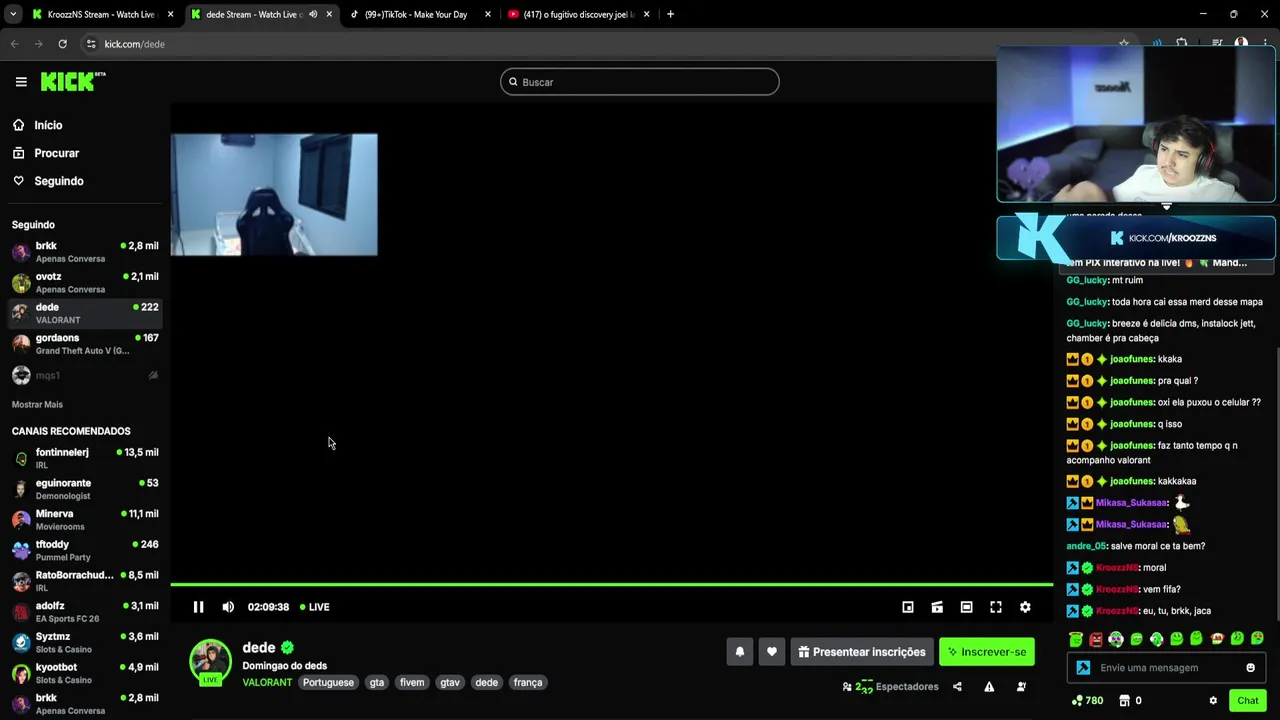Click dede's channel avatar with LIVE badge
Screen dimensions: 1280x720
click(210, 662)
